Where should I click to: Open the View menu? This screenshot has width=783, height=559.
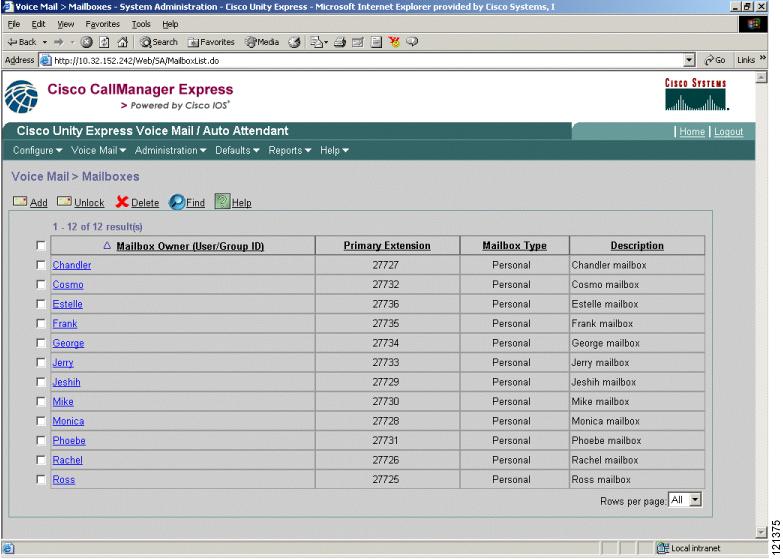tap(65, 24)
